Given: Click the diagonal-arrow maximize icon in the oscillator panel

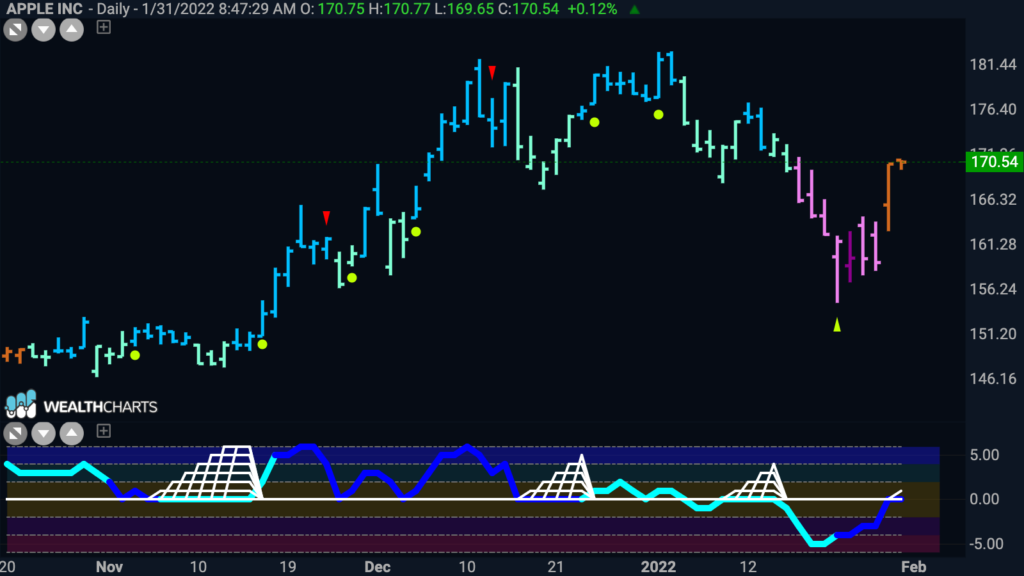Looking at the screenshot, I should click(x=15, y=433).
